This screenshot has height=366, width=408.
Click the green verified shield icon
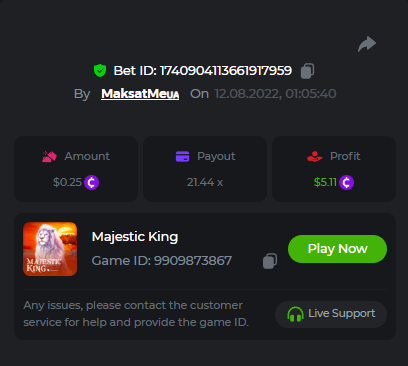coord(100,71)
